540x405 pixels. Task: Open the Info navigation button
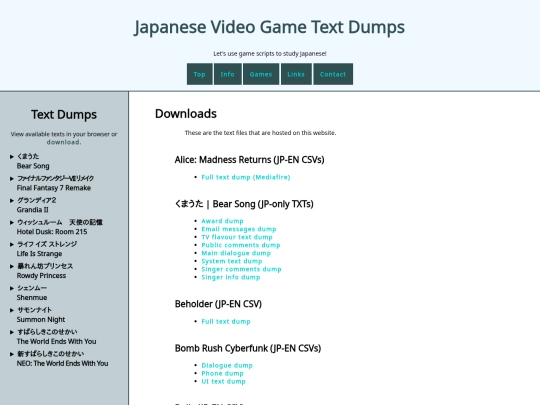[x=227, y=74]
